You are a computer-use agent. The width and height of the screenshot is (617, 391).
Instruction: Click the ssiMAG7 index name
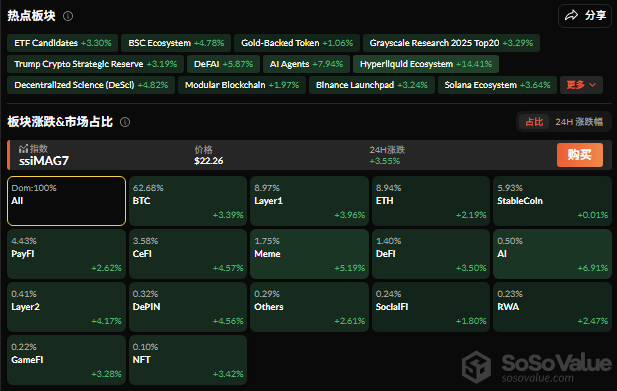(44, 161)
